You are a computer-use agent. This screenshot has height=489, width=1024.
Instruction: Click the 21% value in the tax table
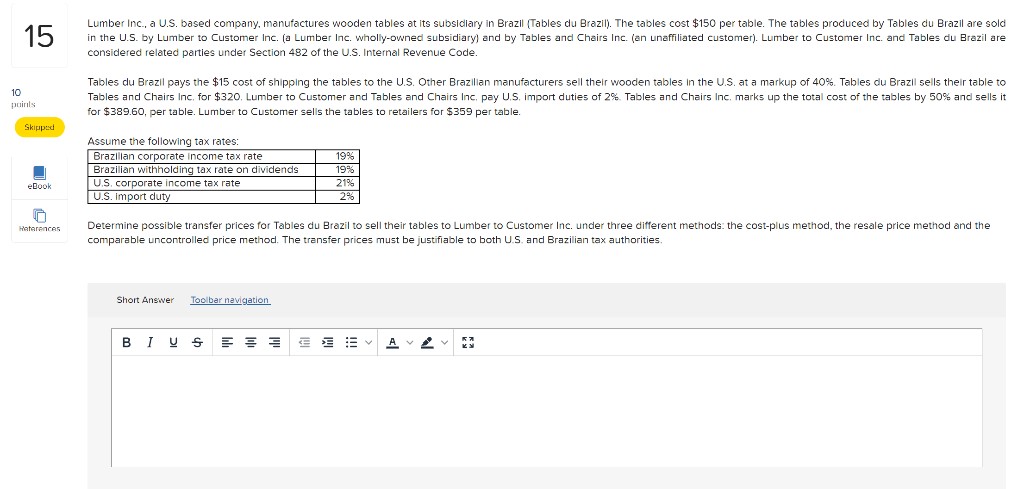345,183
